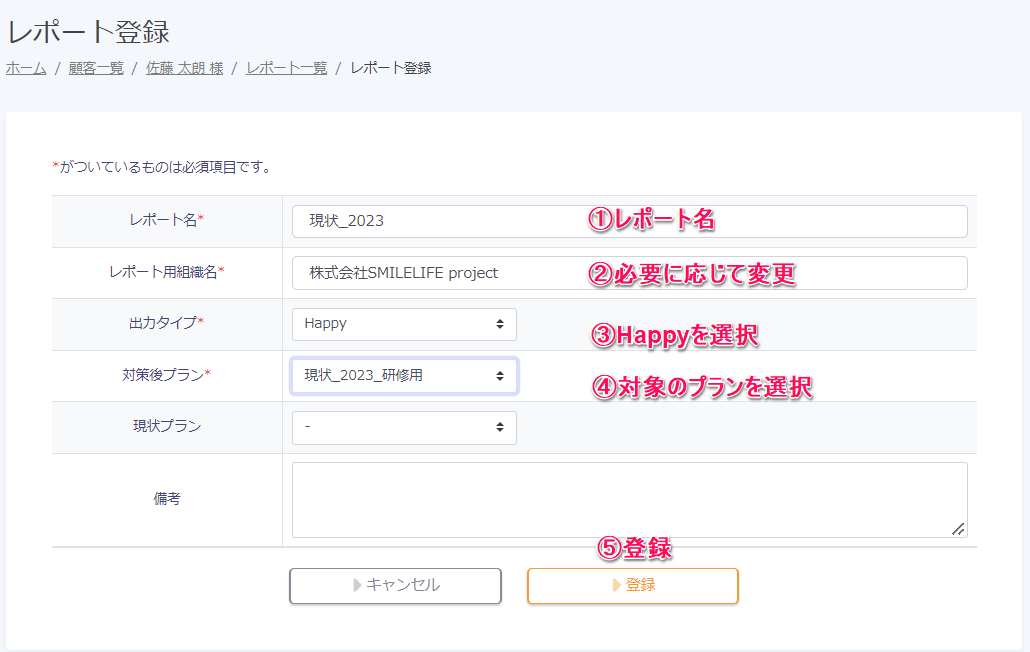Click the ホーム breadcrumb link
Image resolution: width=1030 pixels, height=652 pixels.
click(26, 68)
